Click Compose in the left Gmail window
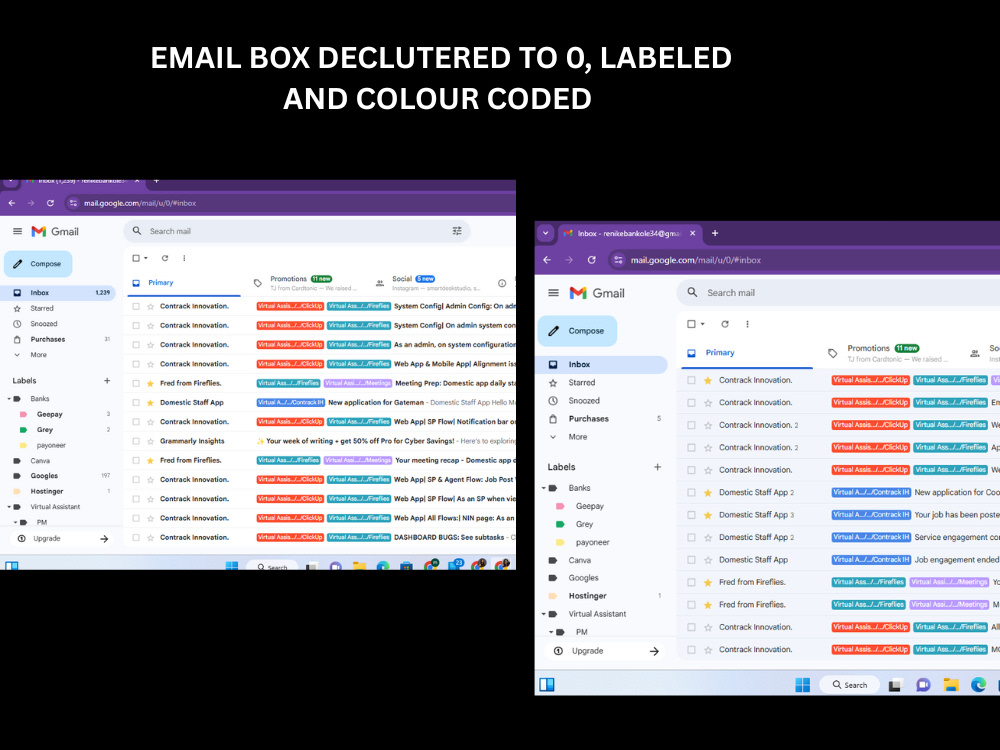 pos(38,263)
